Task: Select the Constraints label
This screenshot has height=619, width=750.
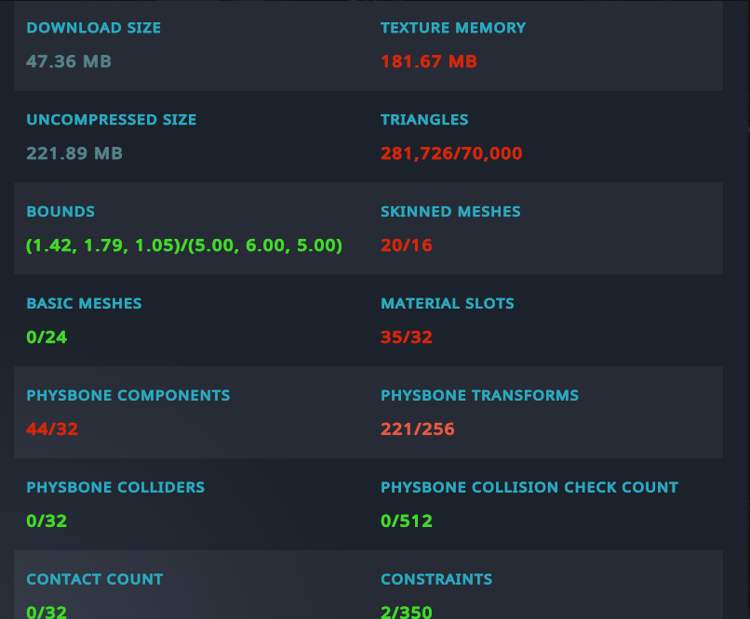Action: click(436, 579)
